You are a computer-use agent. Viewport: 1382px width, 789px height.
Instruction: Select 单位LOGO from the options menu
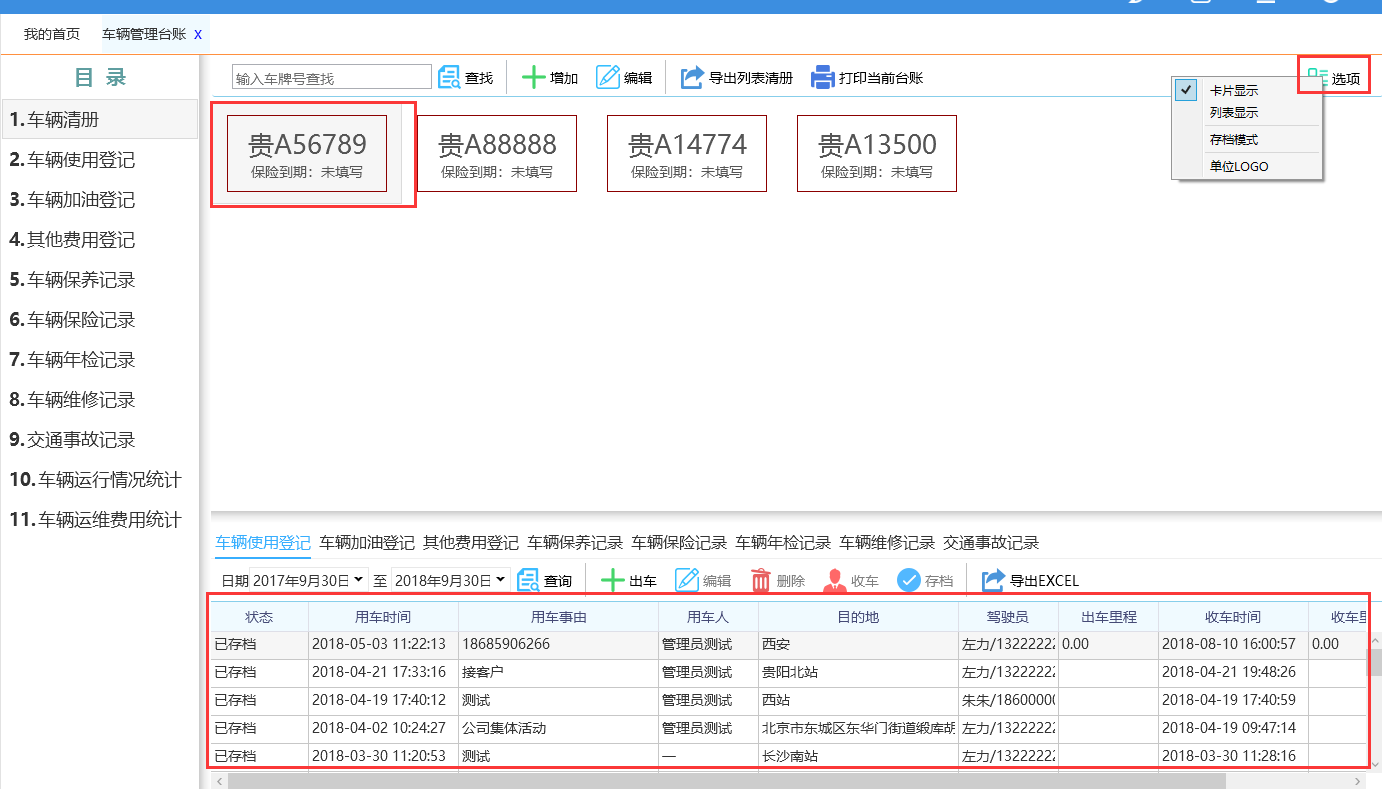point(1238,166)
